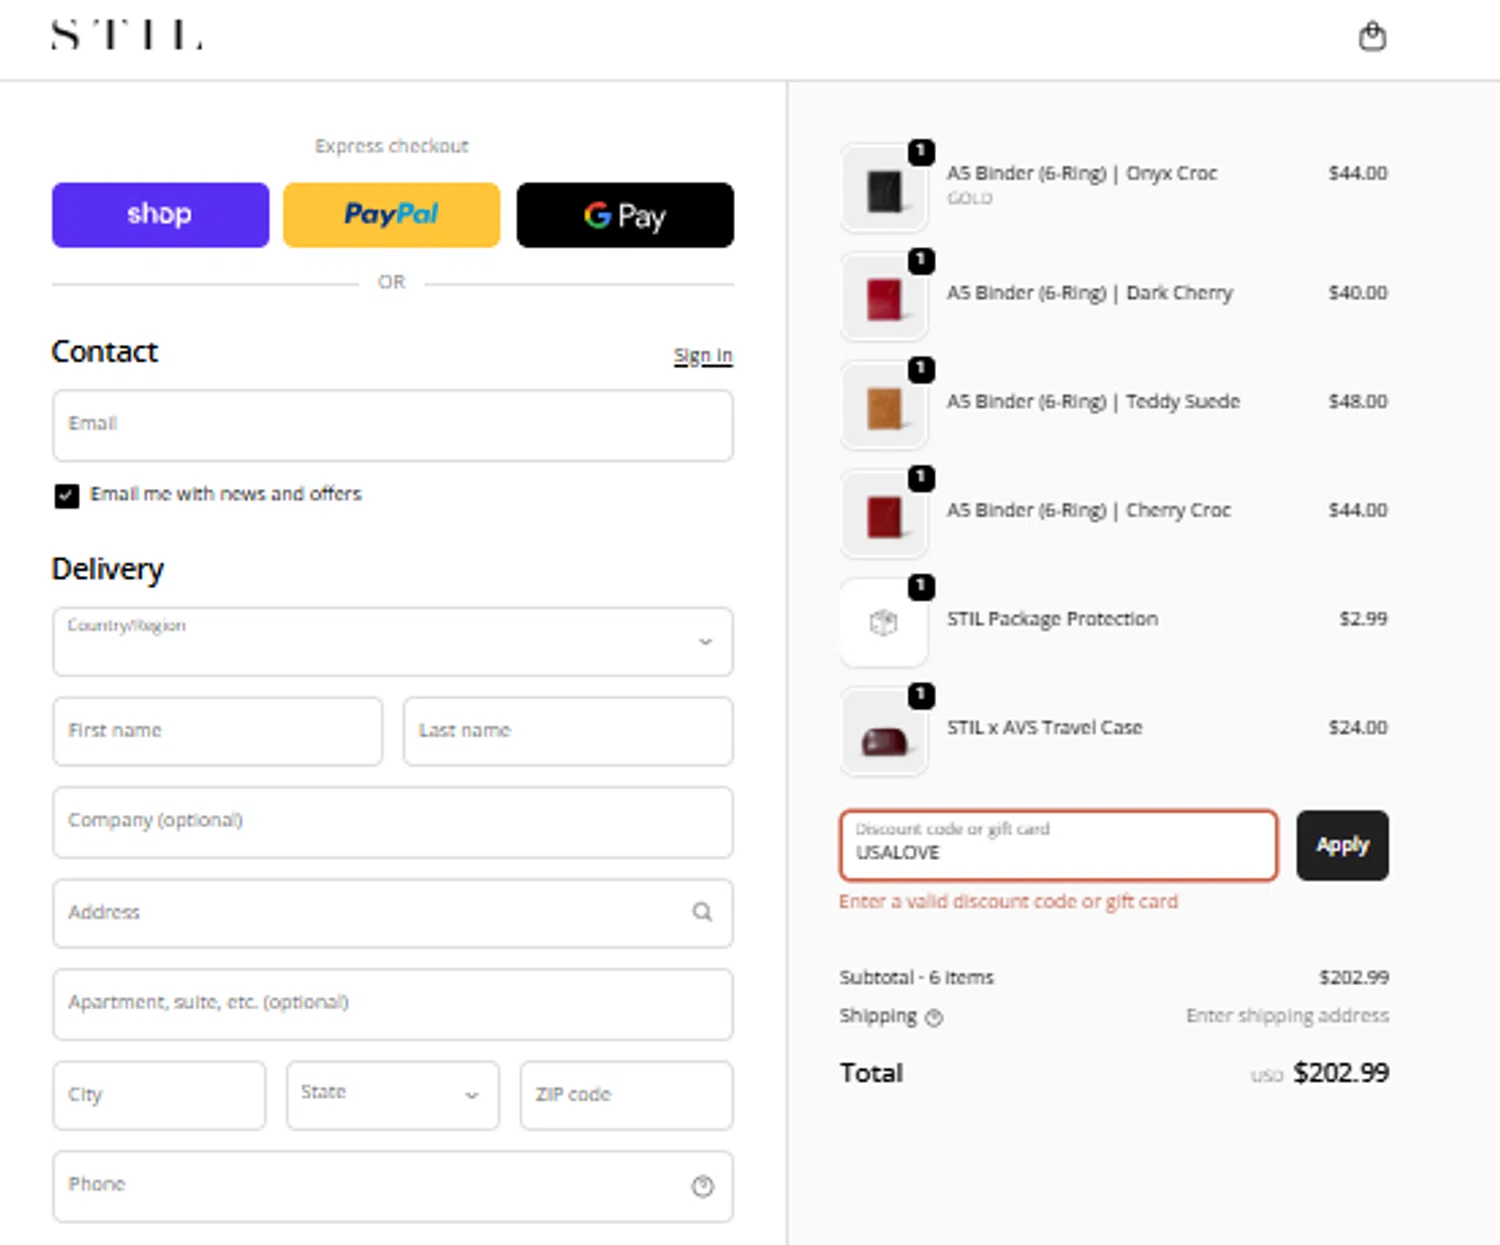Click the 'A5 Binder (6-Ring) | Onyx Croc' text
The image size is (1500, 1245).
(1082, 173)
